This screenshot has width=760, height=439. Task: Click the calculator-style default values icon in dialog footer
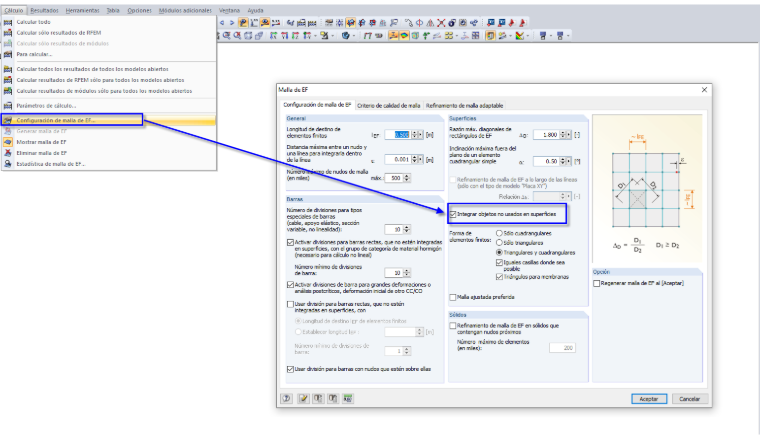[348, 398]
